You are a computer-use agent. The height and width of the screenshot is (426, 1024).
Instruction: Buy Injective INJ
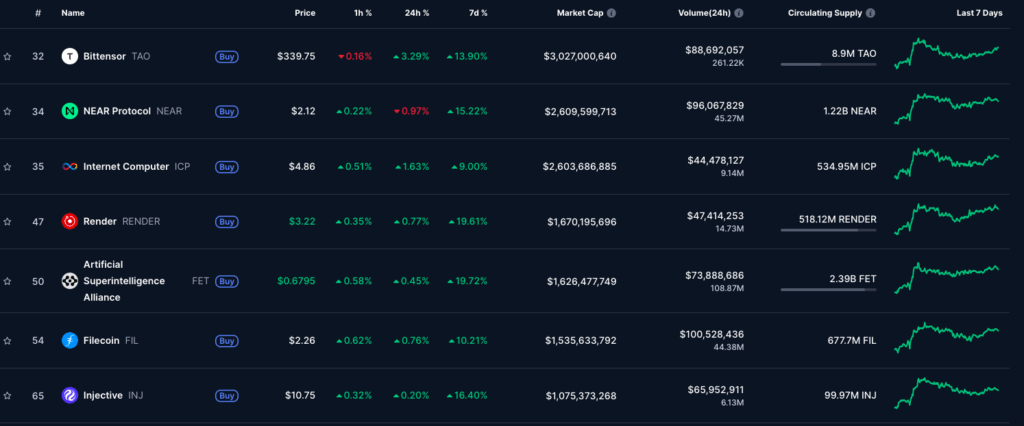pyautogui.click(x=227, y=396)
